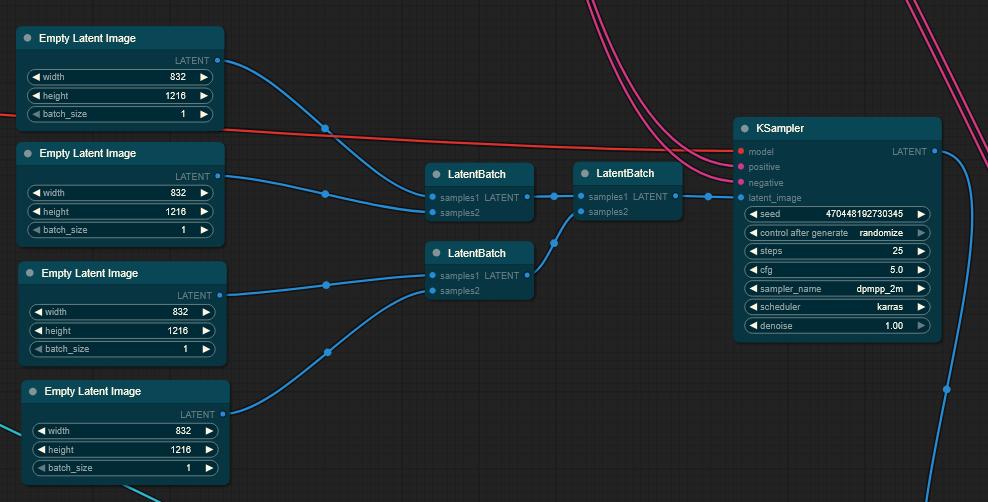
Task: Click samples2 input socket on upper-left LatentBatch
Action: pyautogui.click(x=432, y=212)
